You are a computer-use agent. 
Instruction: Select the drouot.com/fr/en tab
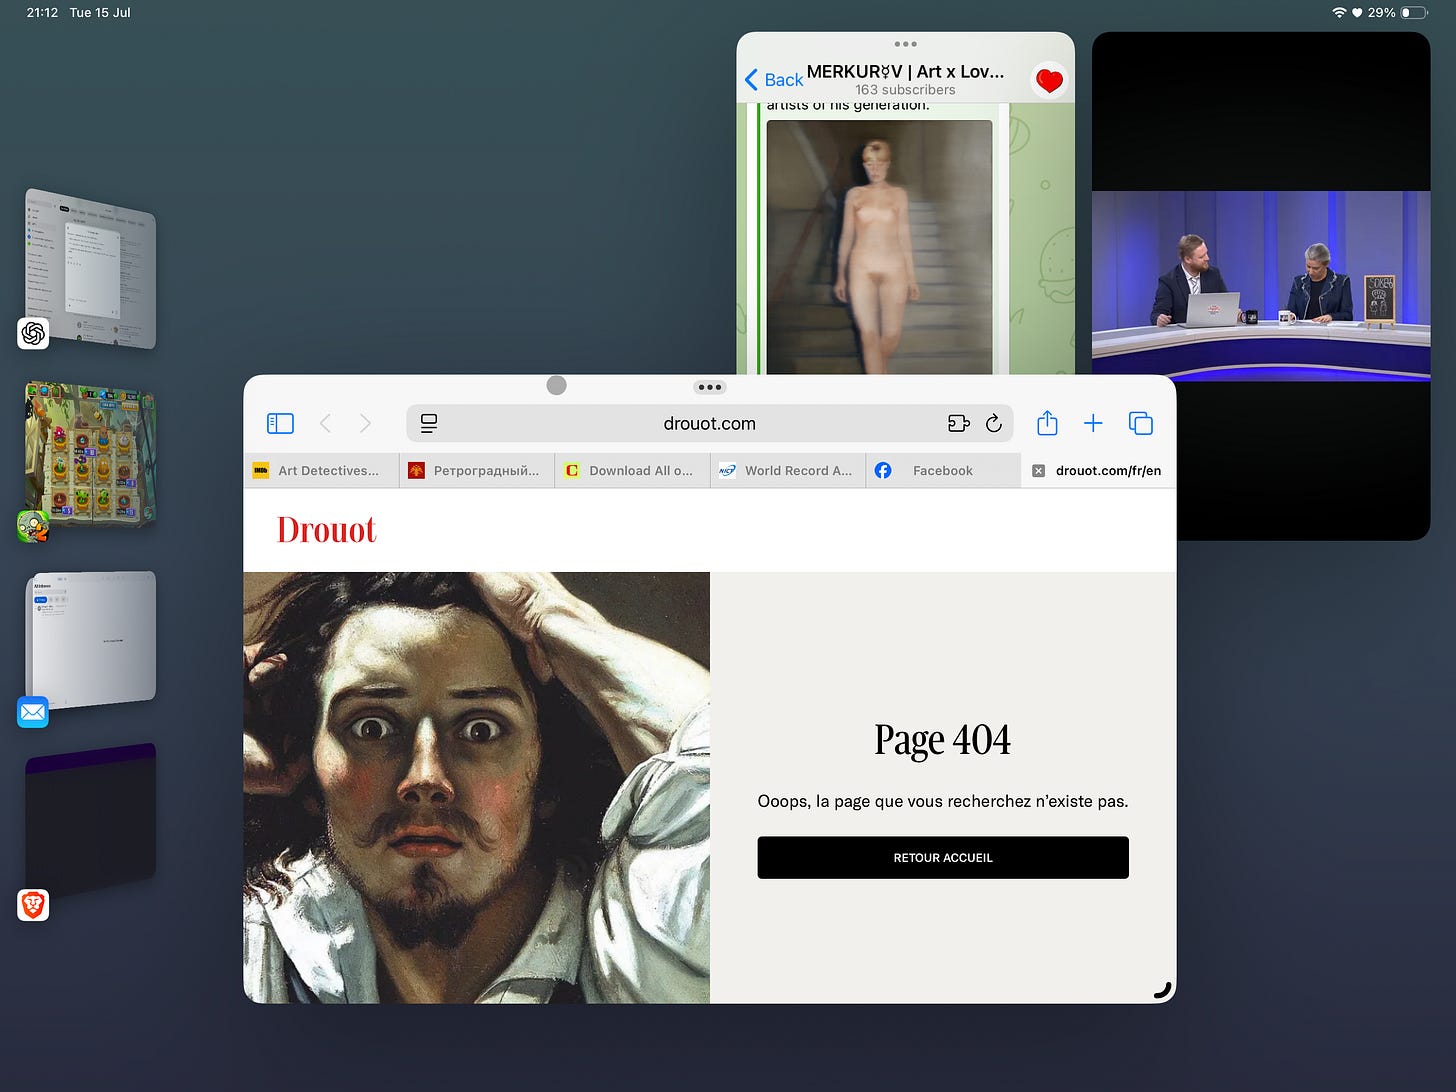coord(1098,471)
